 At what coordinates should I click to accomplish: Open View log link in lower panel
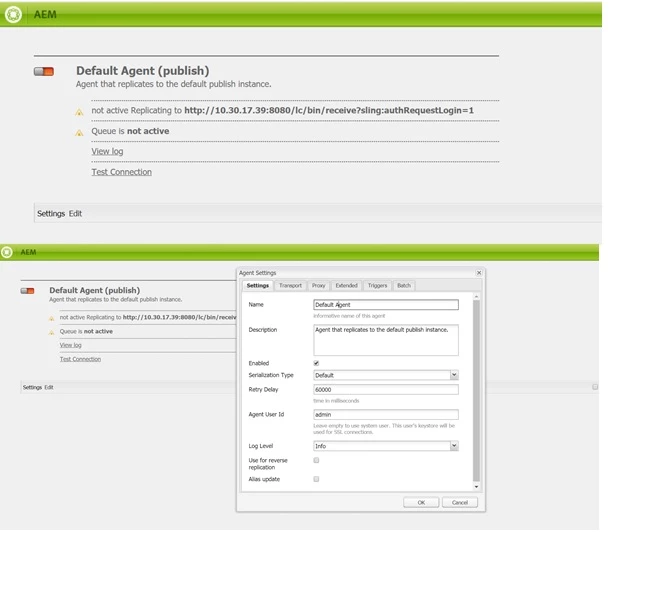71,345
